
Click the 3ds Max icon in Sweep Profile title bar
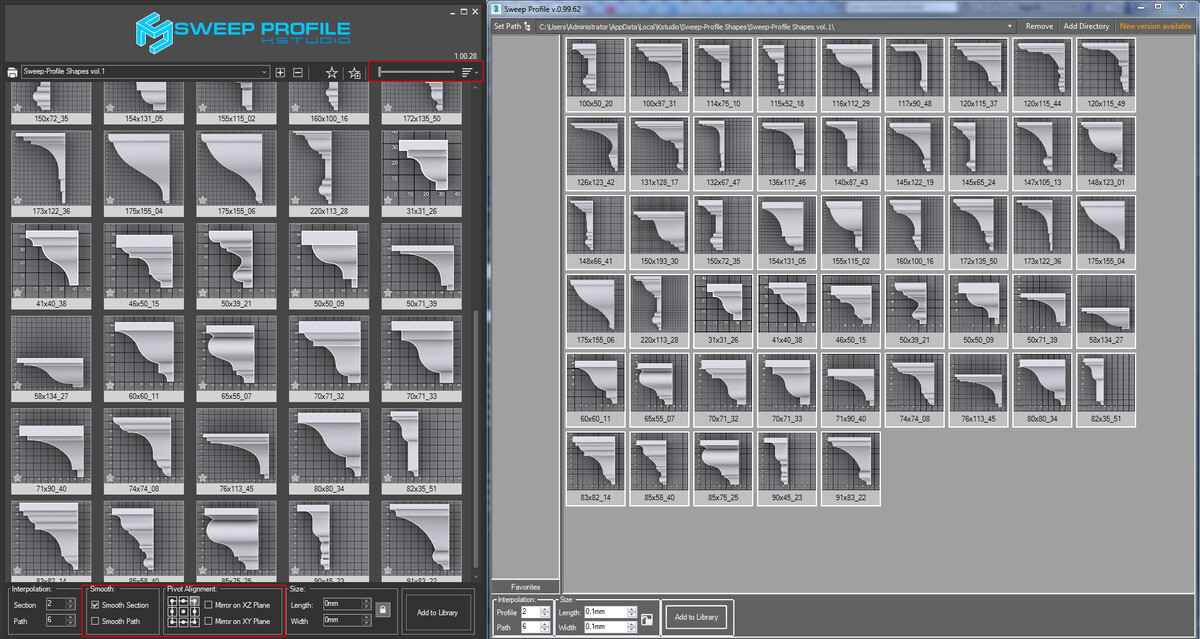[x=498, y=9]
